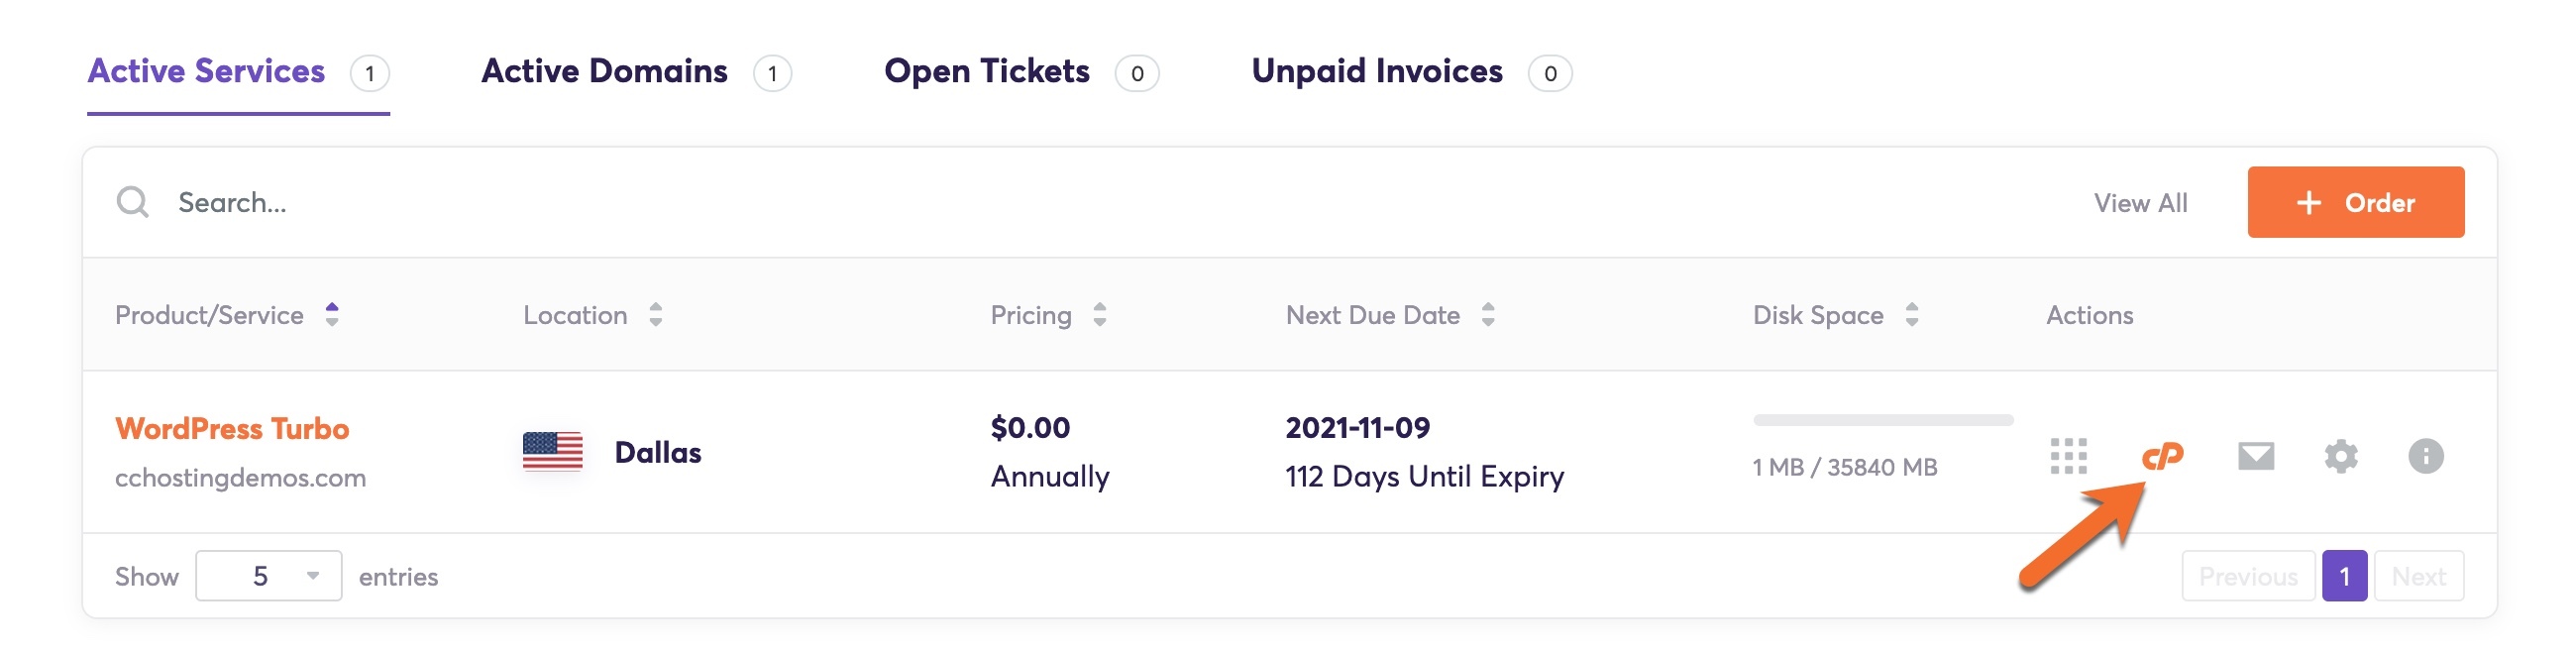The width and height of the screenshot is (2576, 652).
Task: Open cPanel login icon for WordPress Turbo
Action: (2162, 457)
